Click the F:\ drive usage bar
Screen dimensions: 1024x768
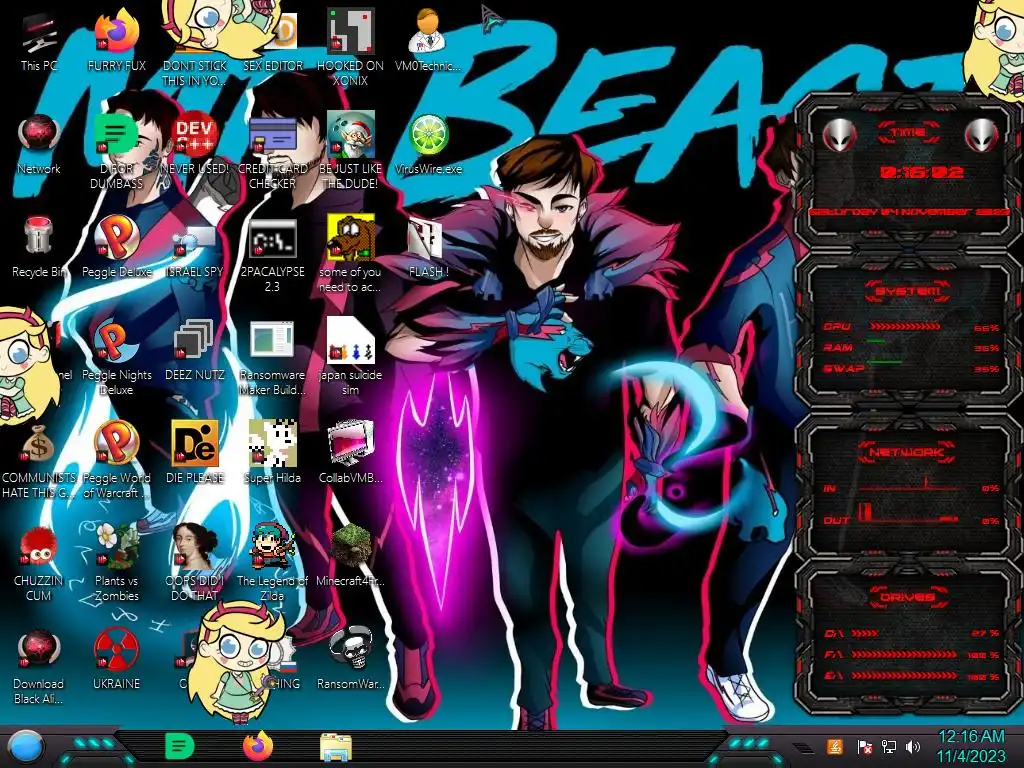904,654
